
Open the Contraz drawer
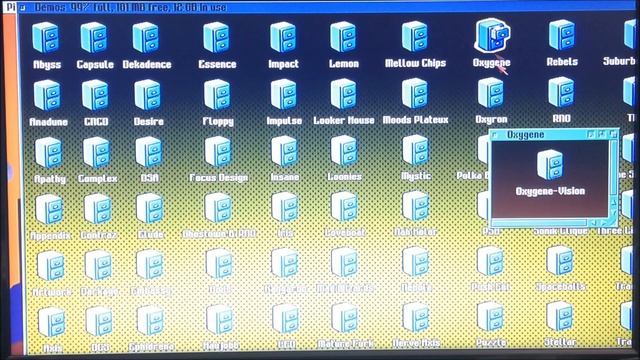(x=98, y=209)
